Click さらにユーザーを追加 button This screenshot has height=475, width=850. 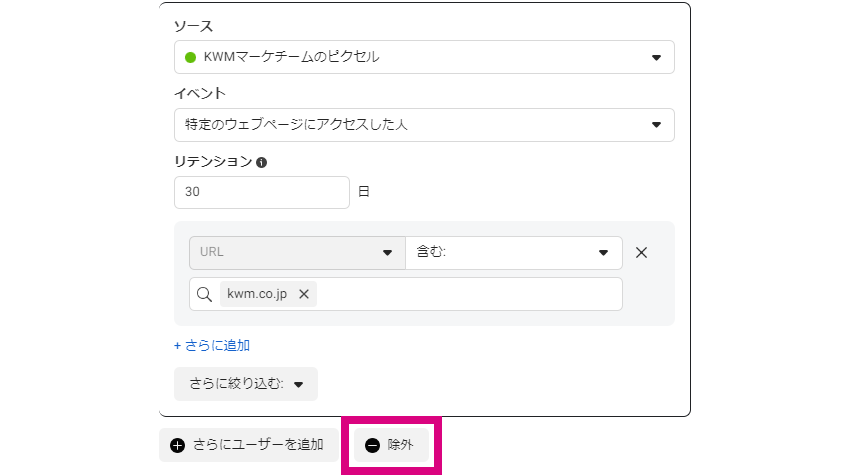pyautogui.click(x=249, y=445)
